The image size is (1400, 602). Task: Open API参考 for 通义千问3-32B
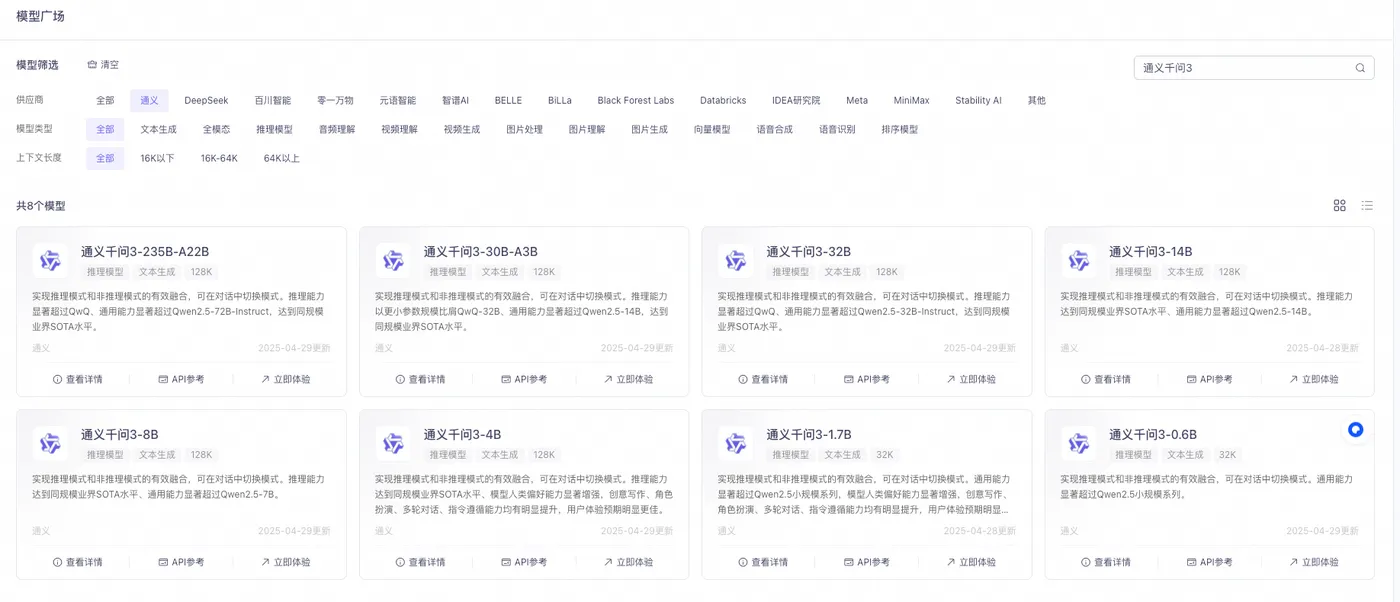click(867, 379)
